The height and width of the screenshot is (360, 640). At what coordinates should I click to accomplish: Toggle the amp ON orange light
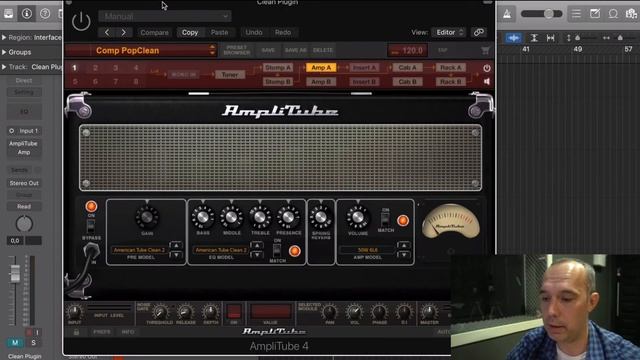91,207
